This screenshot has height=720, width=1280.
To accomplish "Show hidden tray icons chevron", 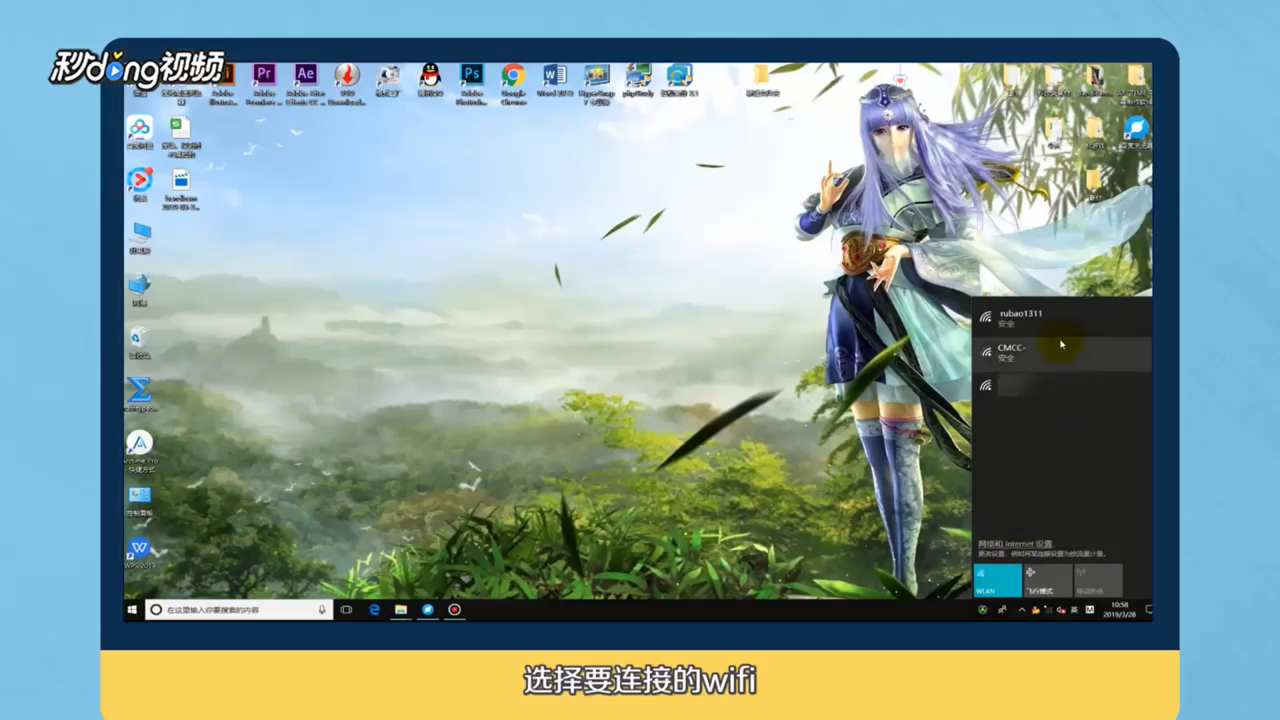I will tap(1022, 609).
